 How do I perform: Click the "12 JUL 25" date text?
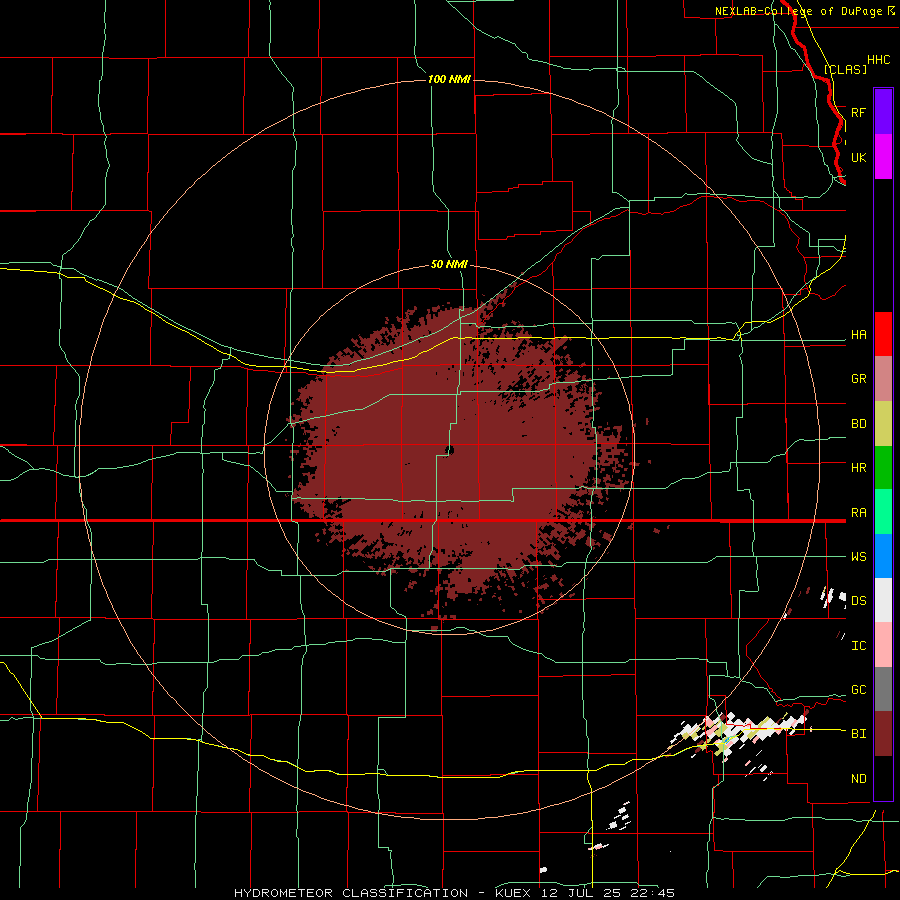(x=581, y=893)
